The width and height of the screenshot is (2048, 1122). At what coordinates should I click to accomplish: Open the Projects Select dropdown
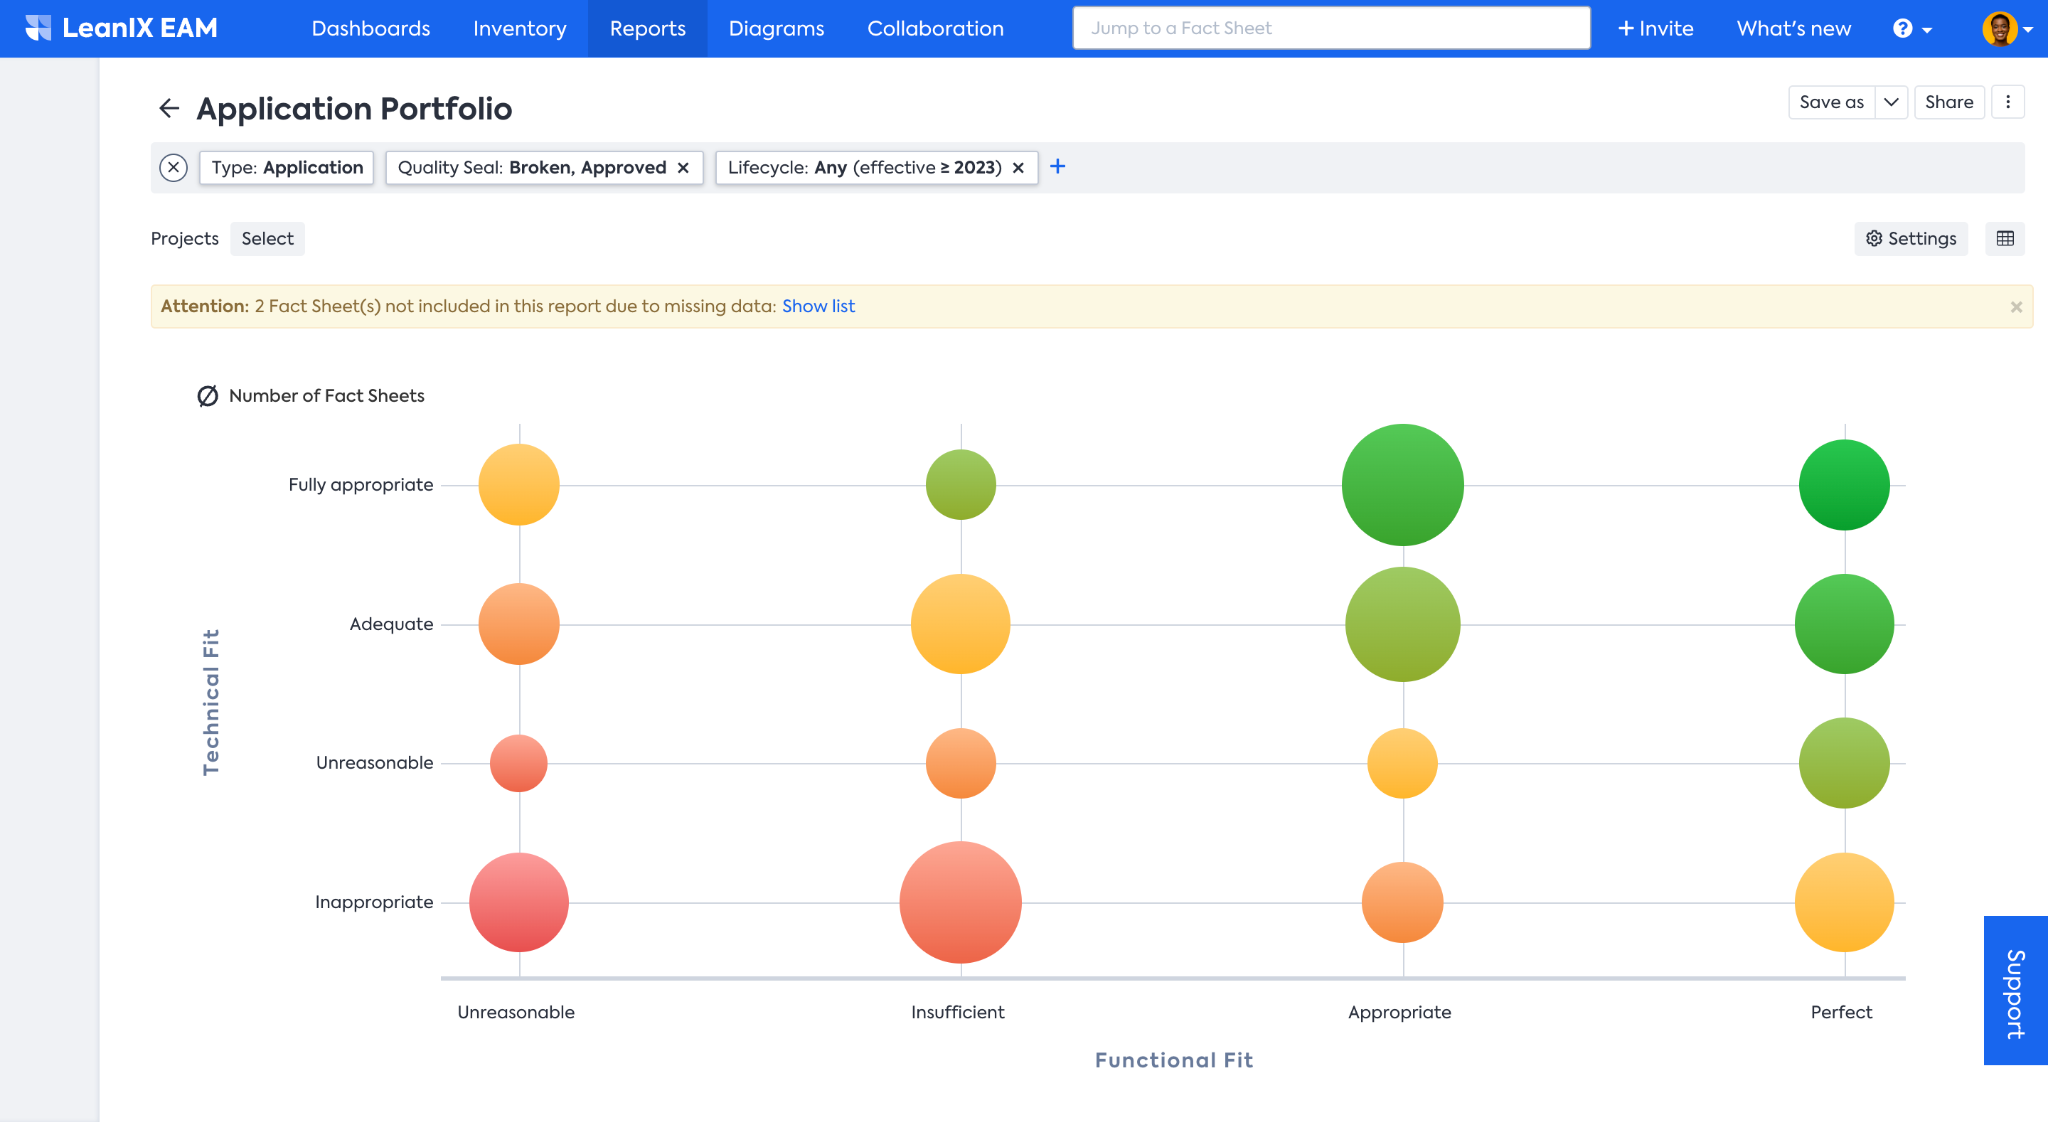267,239
